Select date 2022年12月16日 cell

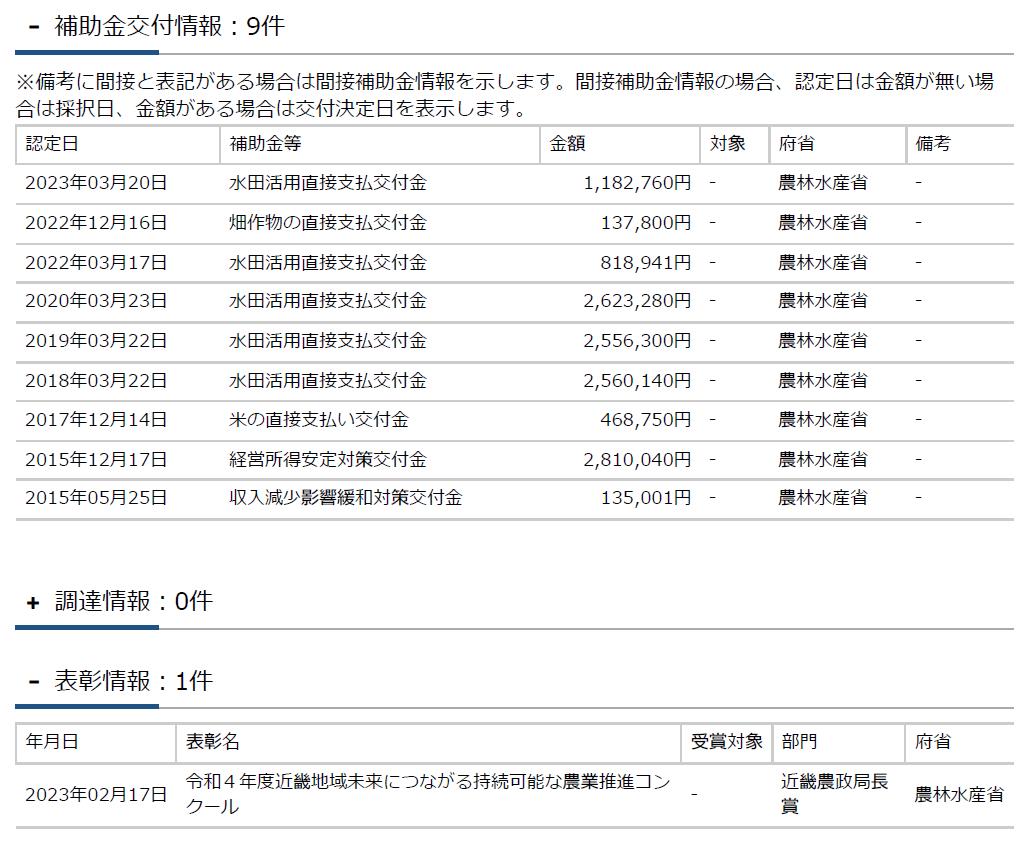click(x=96, y=223)
